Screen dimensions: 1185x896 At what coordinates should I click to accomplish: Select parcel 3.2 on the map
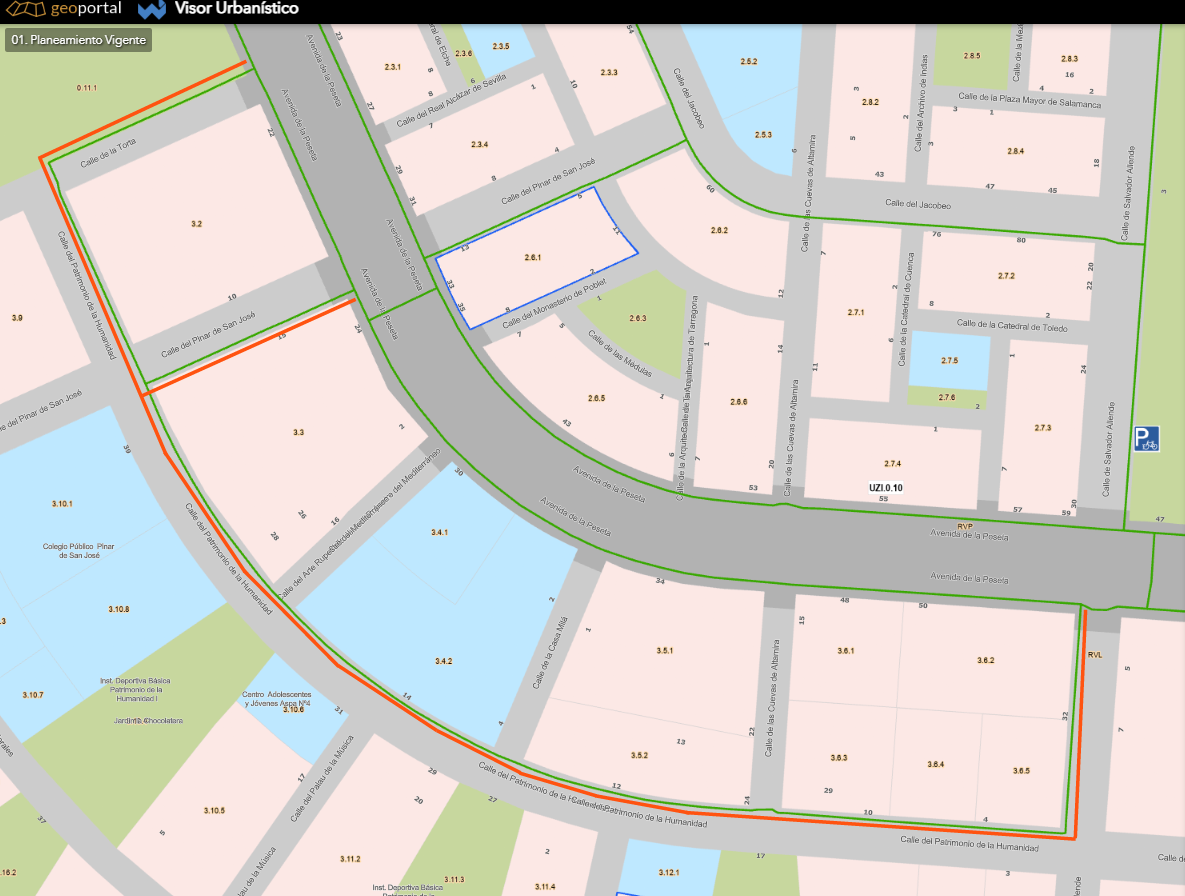196,224
